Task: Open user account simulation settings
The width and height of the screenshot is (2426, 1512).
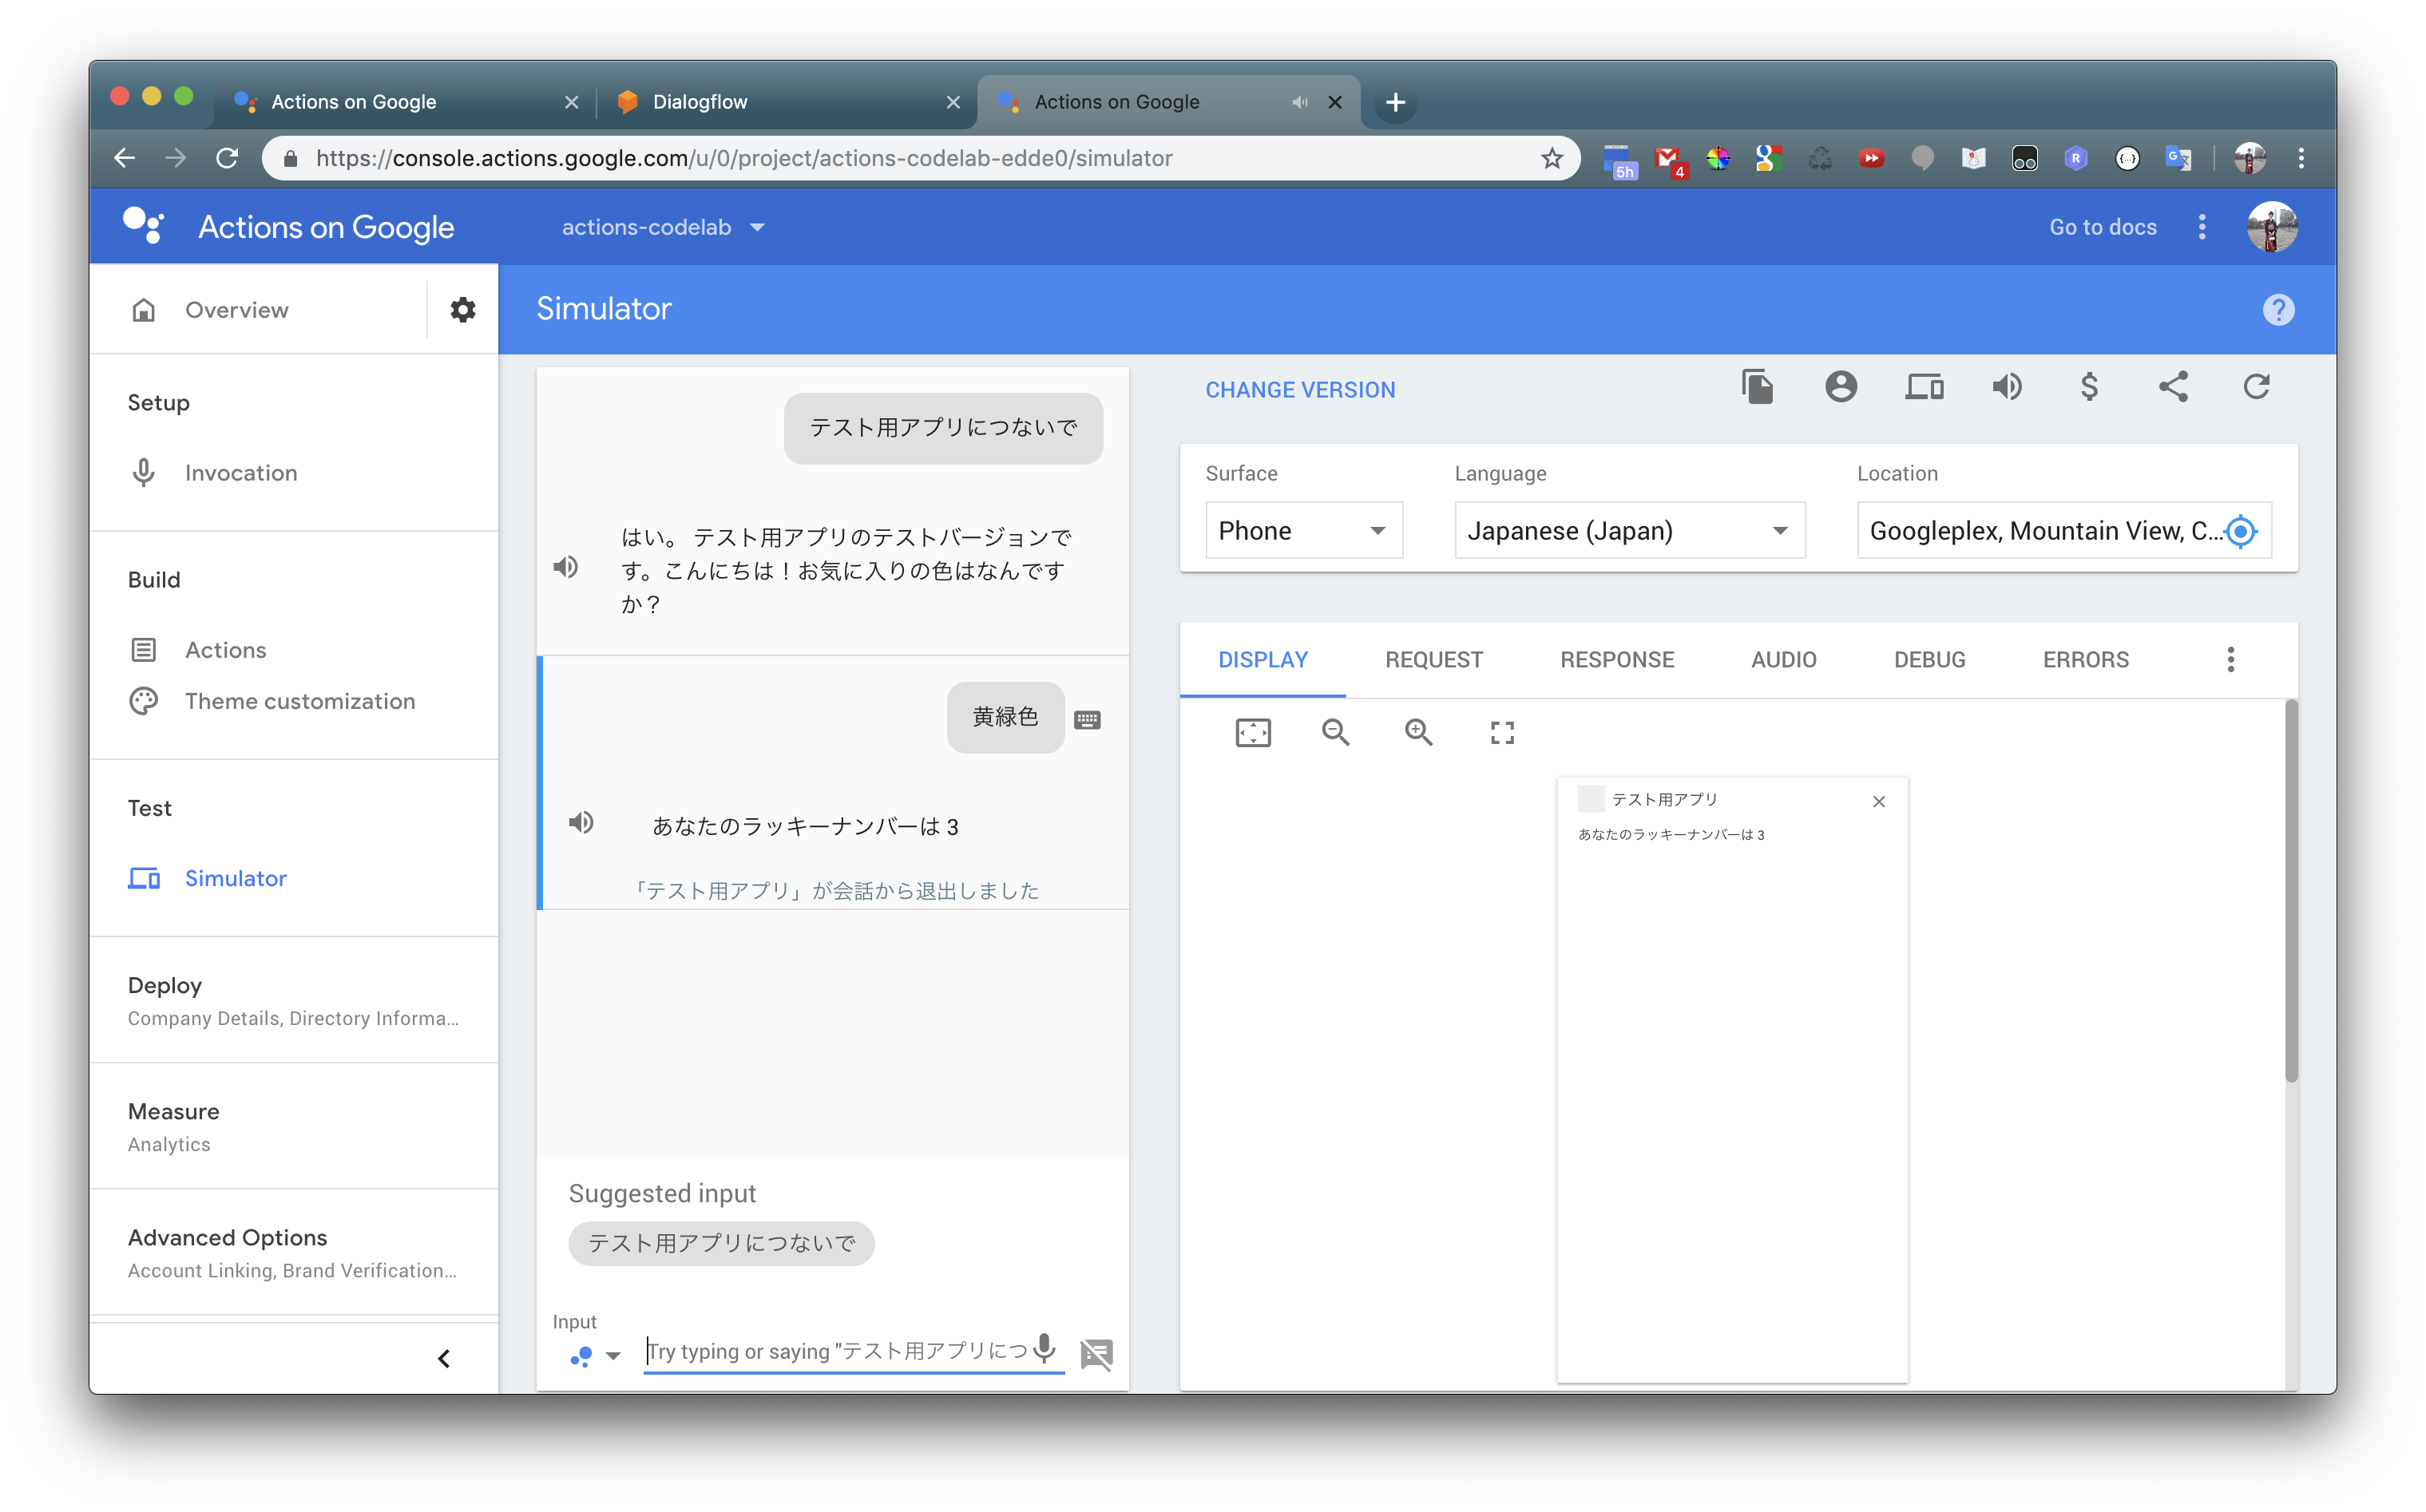Action: pos(1842,387)
